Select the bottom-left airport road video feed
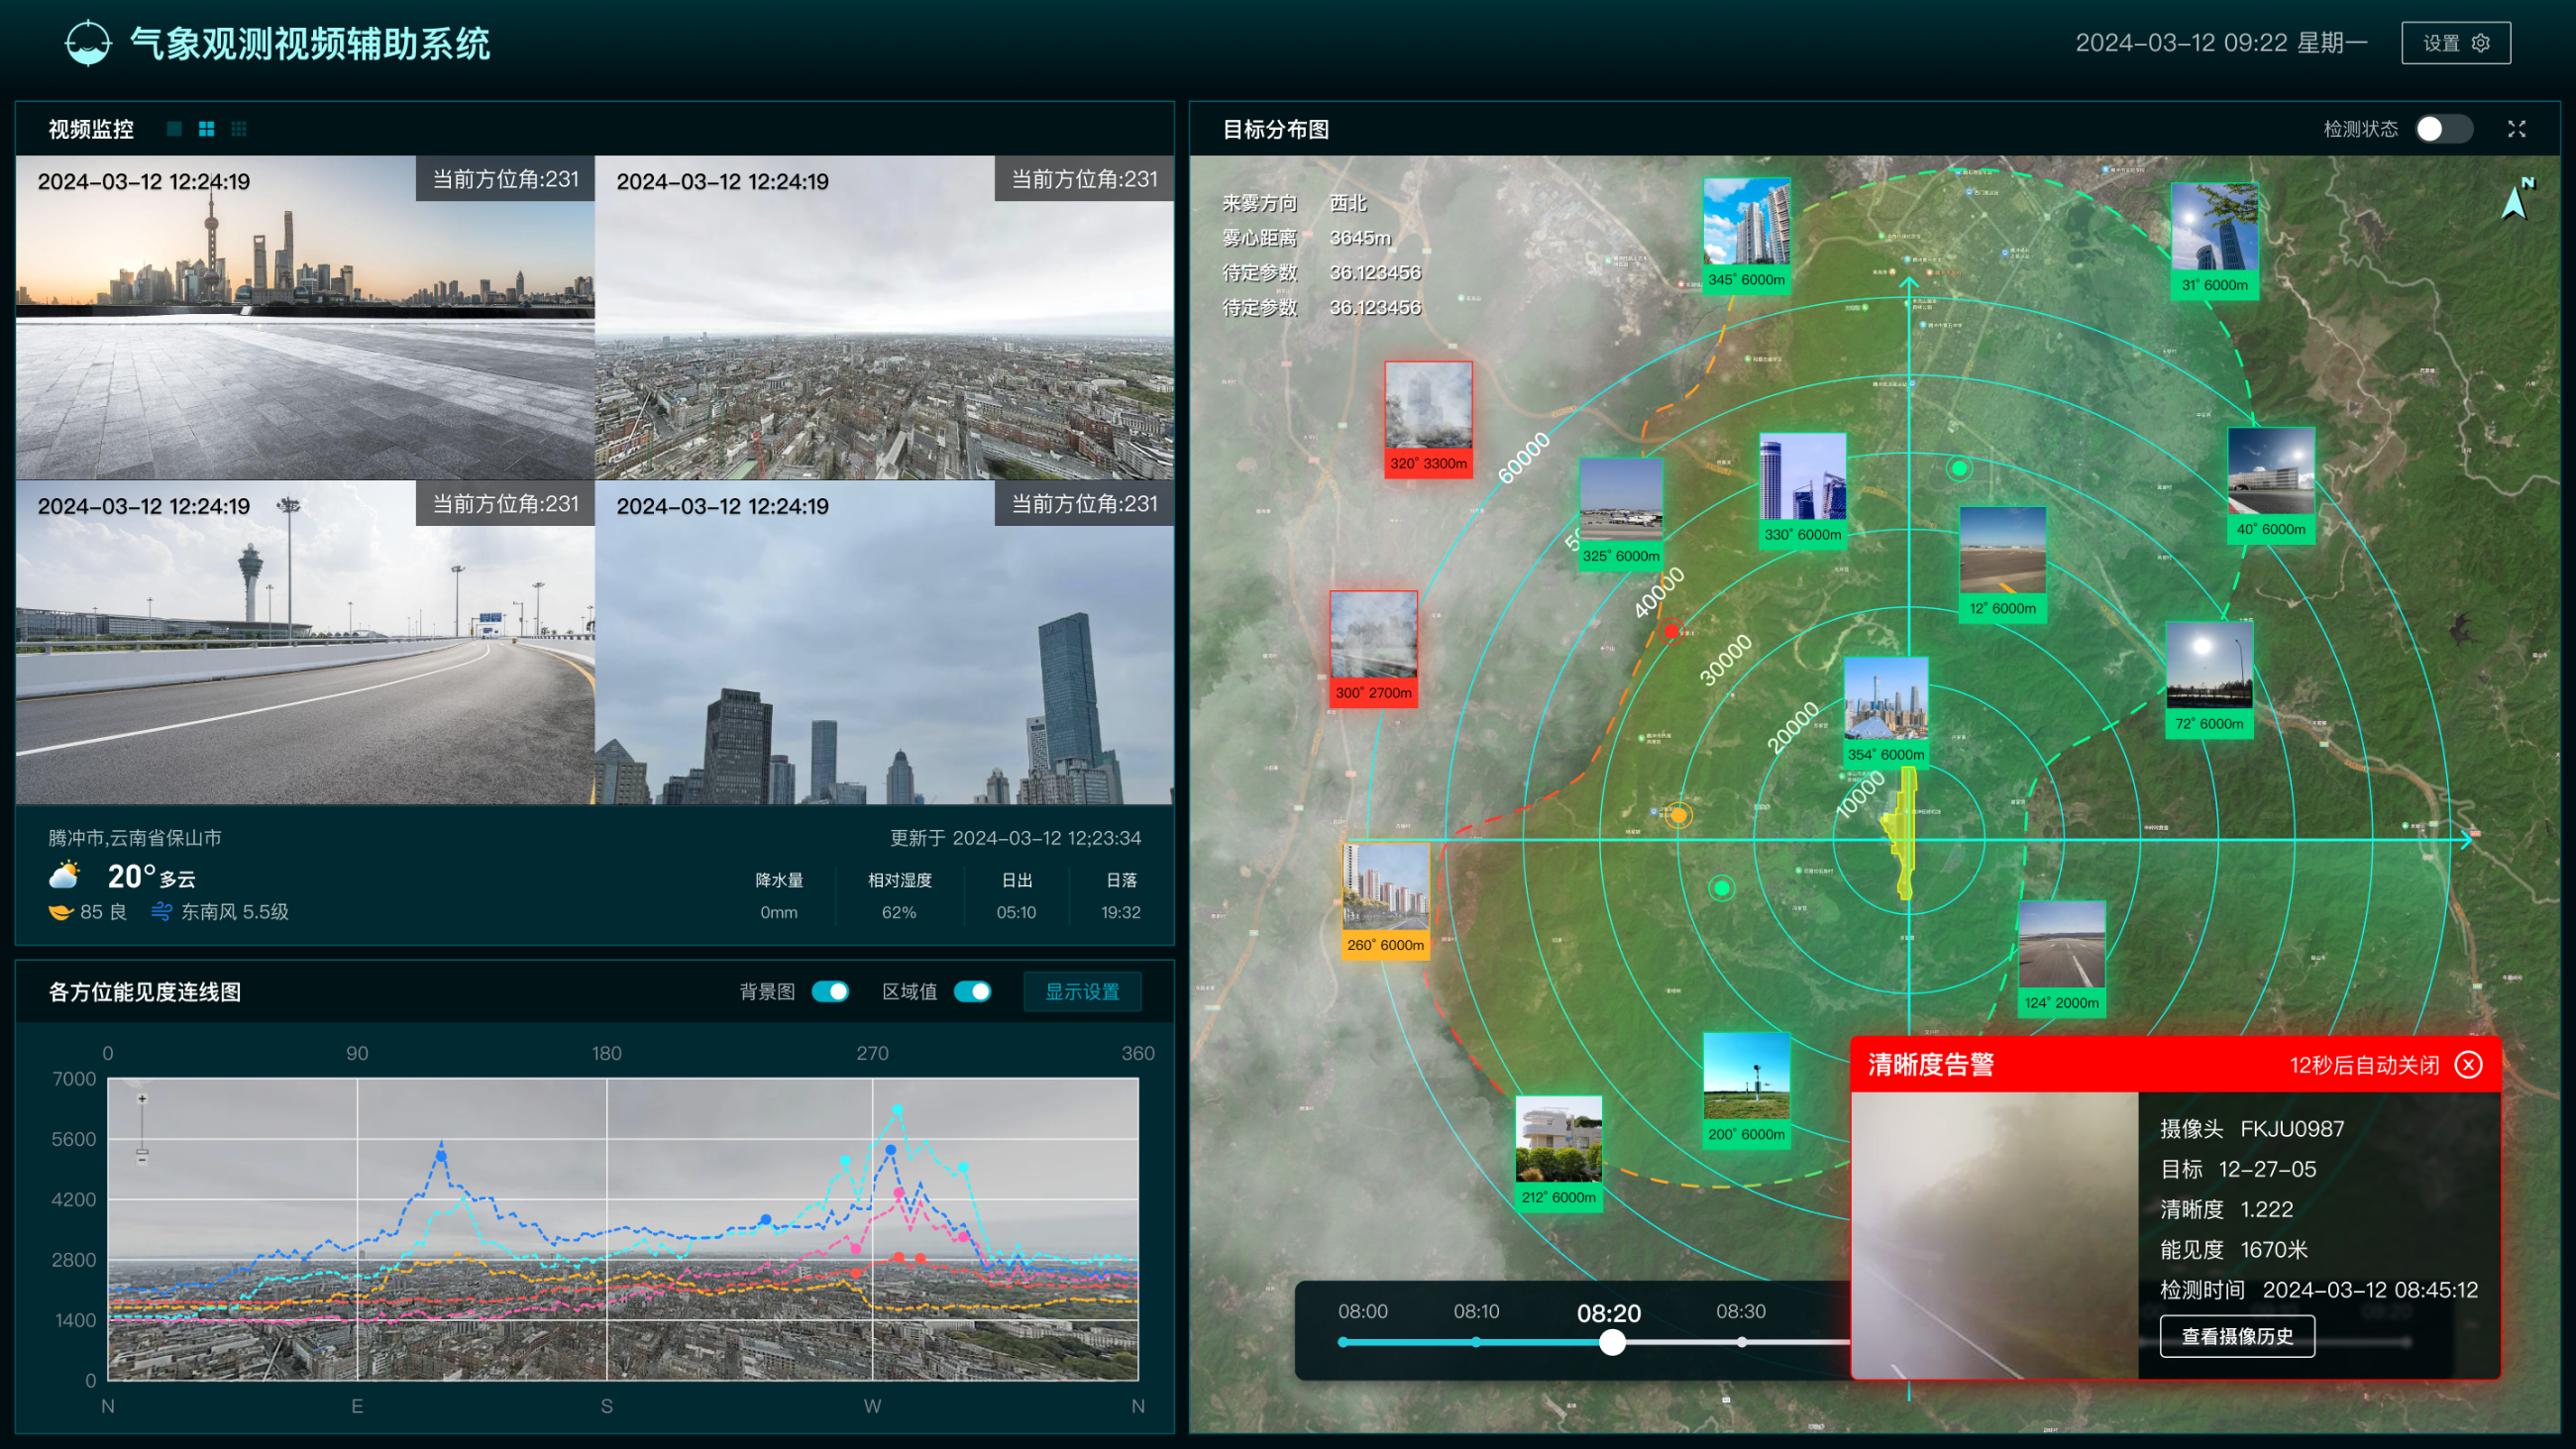 pyautogui.click(x=305, y=642)
